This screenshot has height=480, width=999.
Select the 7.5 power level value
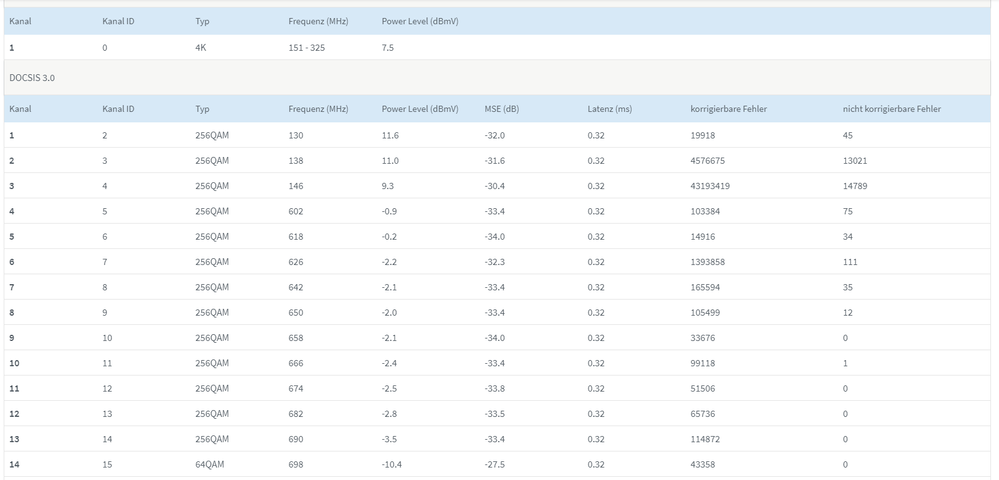click(x=388, y=47)
